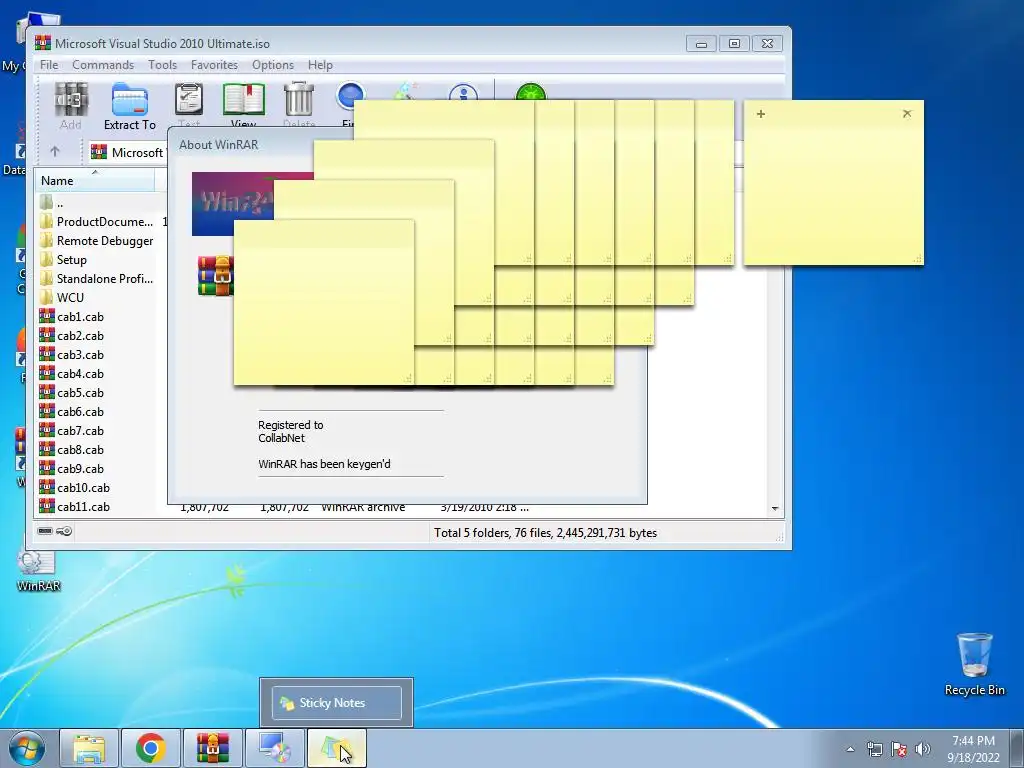Sort the list by the Name column header
This screenshot has width=1024, height=768.
[95, 180]
